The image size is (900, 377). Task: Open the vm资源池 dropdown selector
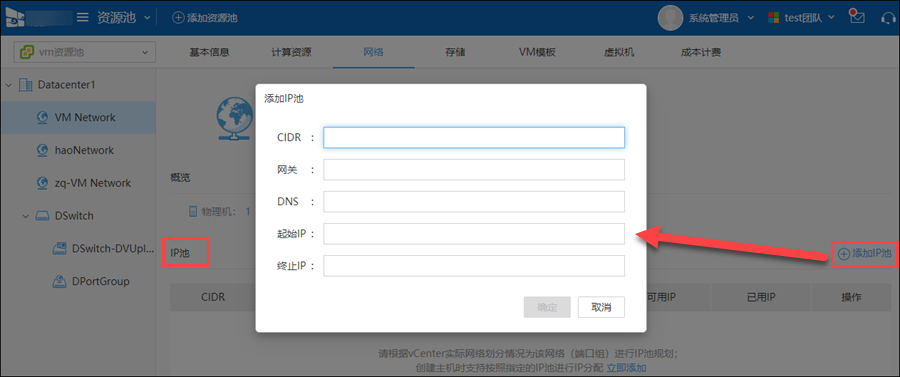point(84,53)
